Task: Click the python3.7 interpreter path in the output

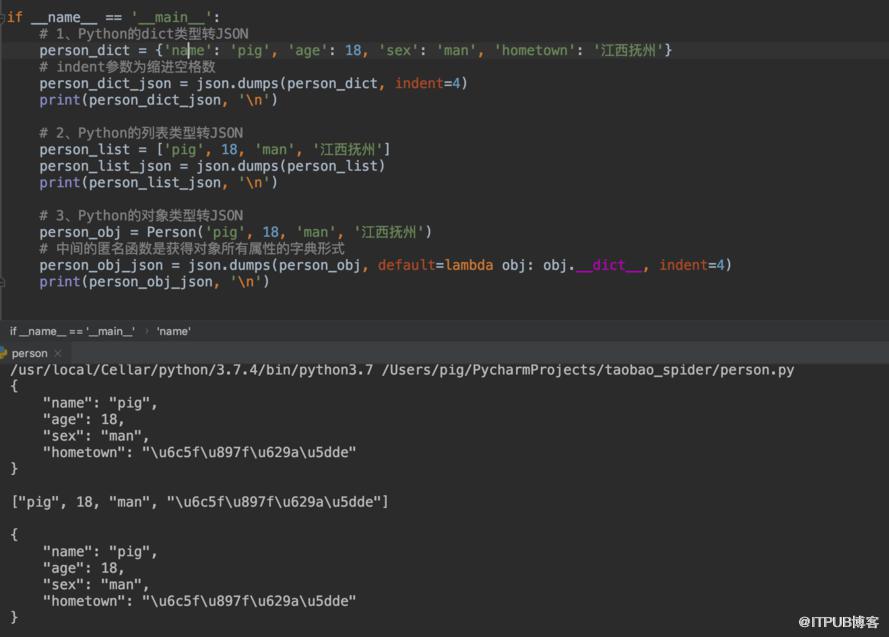Action: point(192,370)
